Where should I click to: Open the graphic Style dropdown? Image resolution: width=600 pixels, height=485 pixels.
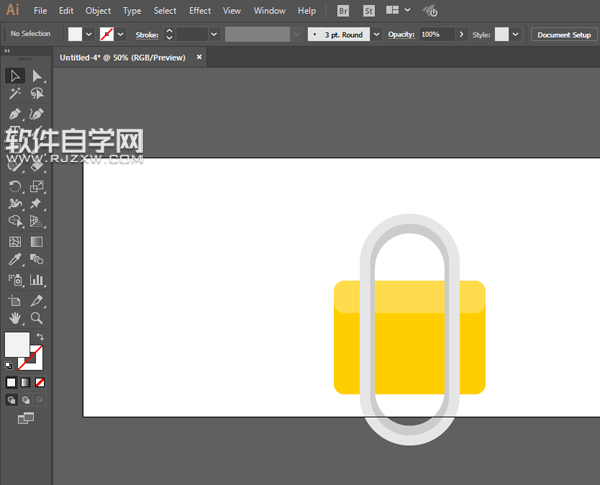coord(516,34)
